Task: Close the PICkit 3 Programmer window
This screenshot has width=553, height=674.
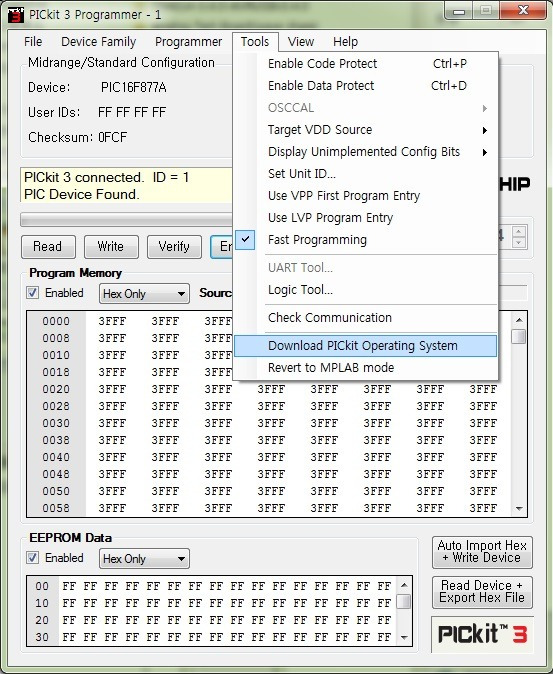Action: point(523,10)
